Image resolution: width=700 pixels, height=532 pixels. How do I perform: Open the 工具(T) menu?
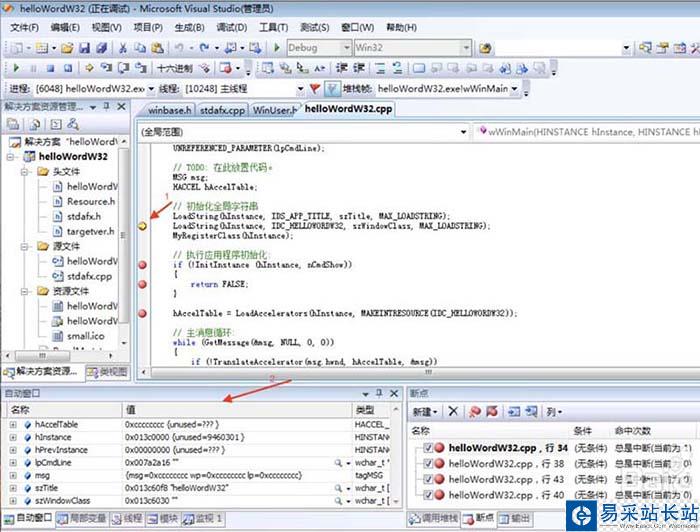pyautogui.click(x=274, y=28)
